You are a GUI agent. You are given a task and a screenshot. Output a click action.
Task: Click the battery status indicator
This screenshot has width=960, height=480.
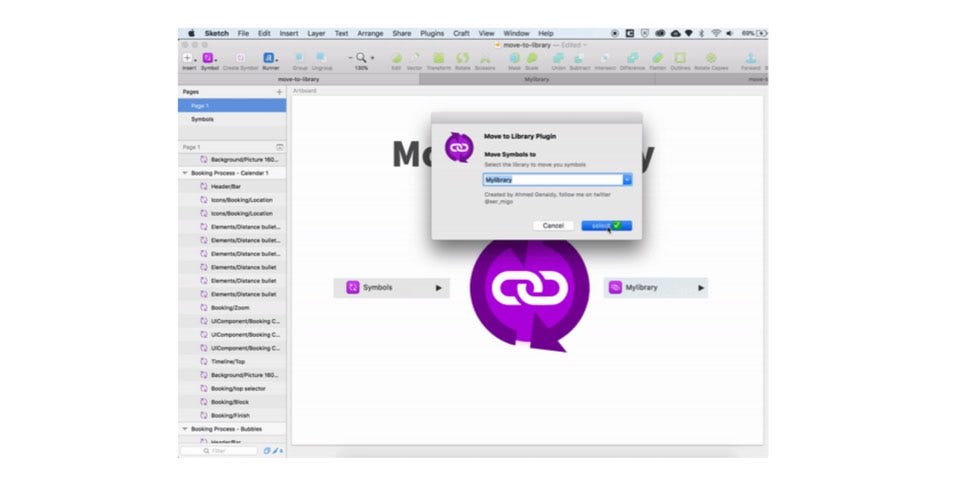(754, 34)
